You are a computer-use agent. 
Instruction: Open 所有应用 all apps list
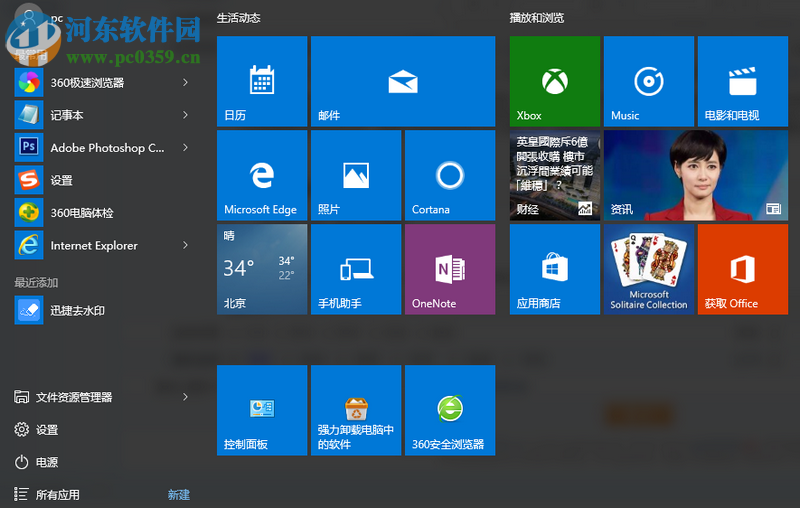pos(57,494)
